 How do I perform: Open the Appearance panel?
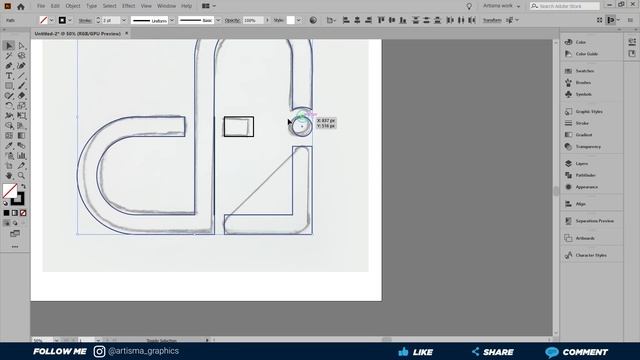tap(587, 187)
